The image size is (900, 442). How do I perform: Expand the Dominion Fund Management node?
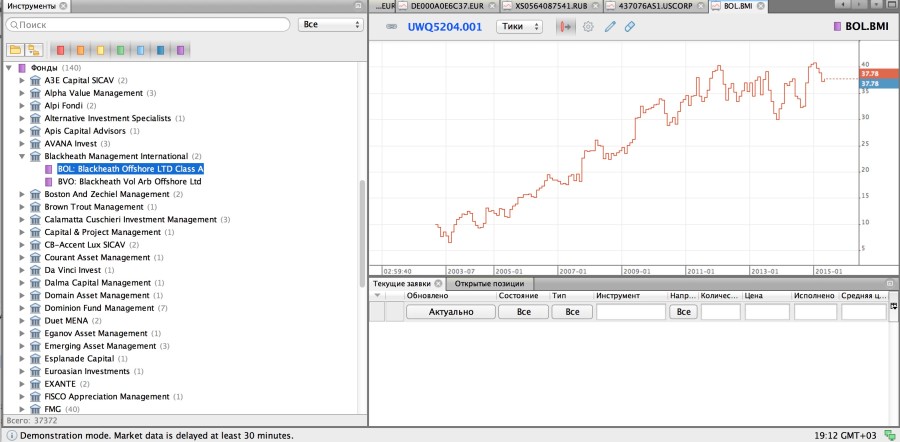point(22,308)
